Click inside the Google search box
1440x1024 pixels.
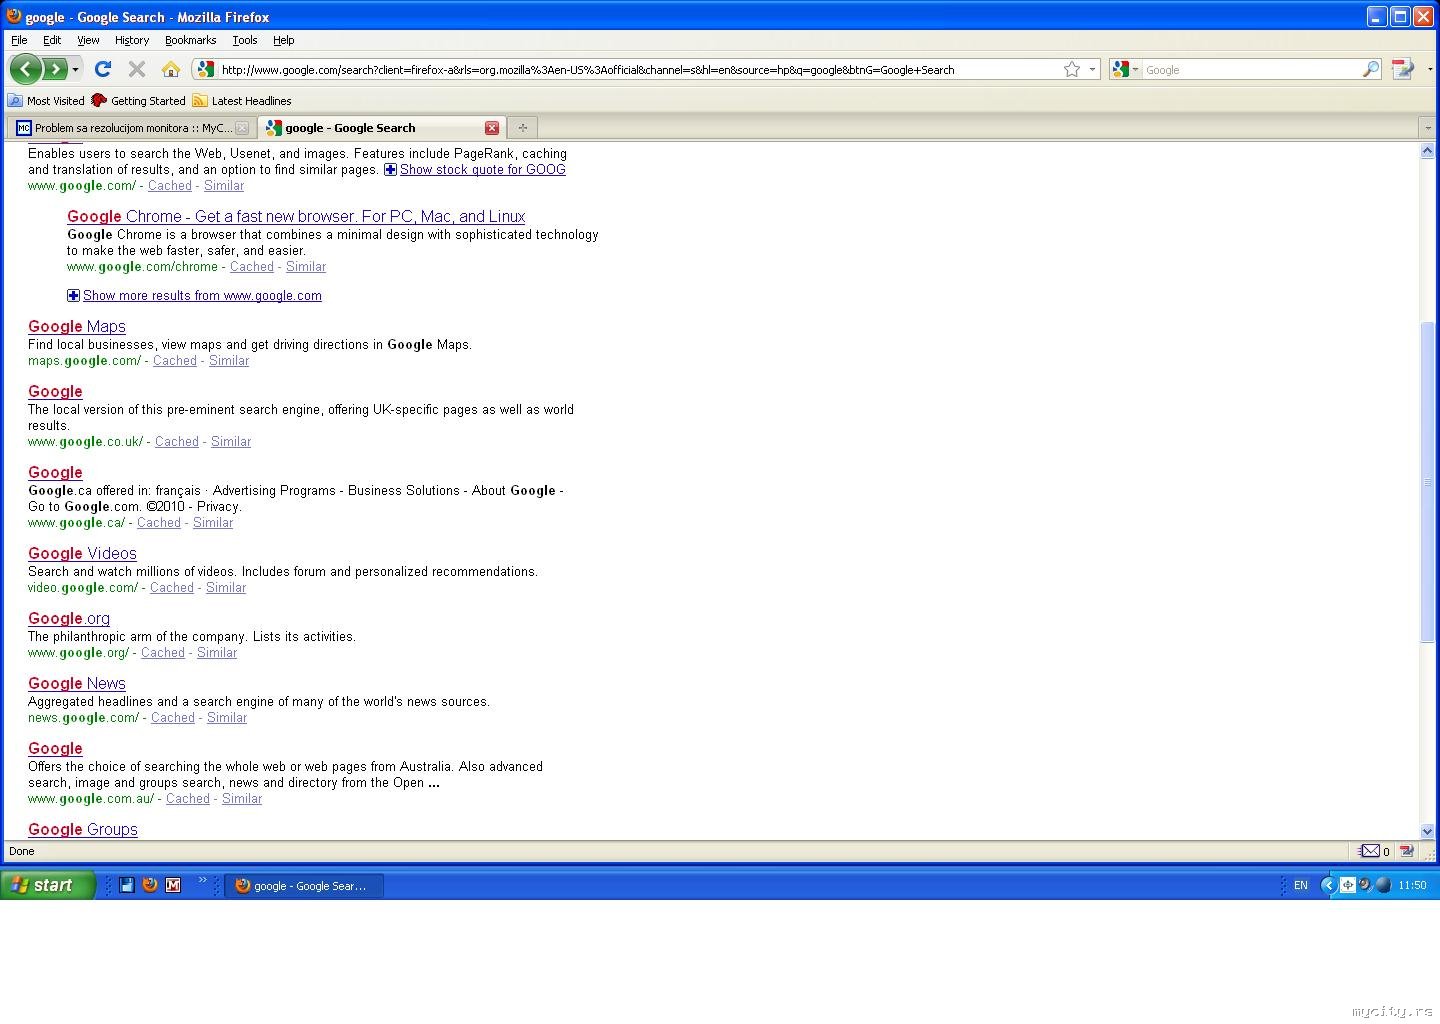[1251, 70]
